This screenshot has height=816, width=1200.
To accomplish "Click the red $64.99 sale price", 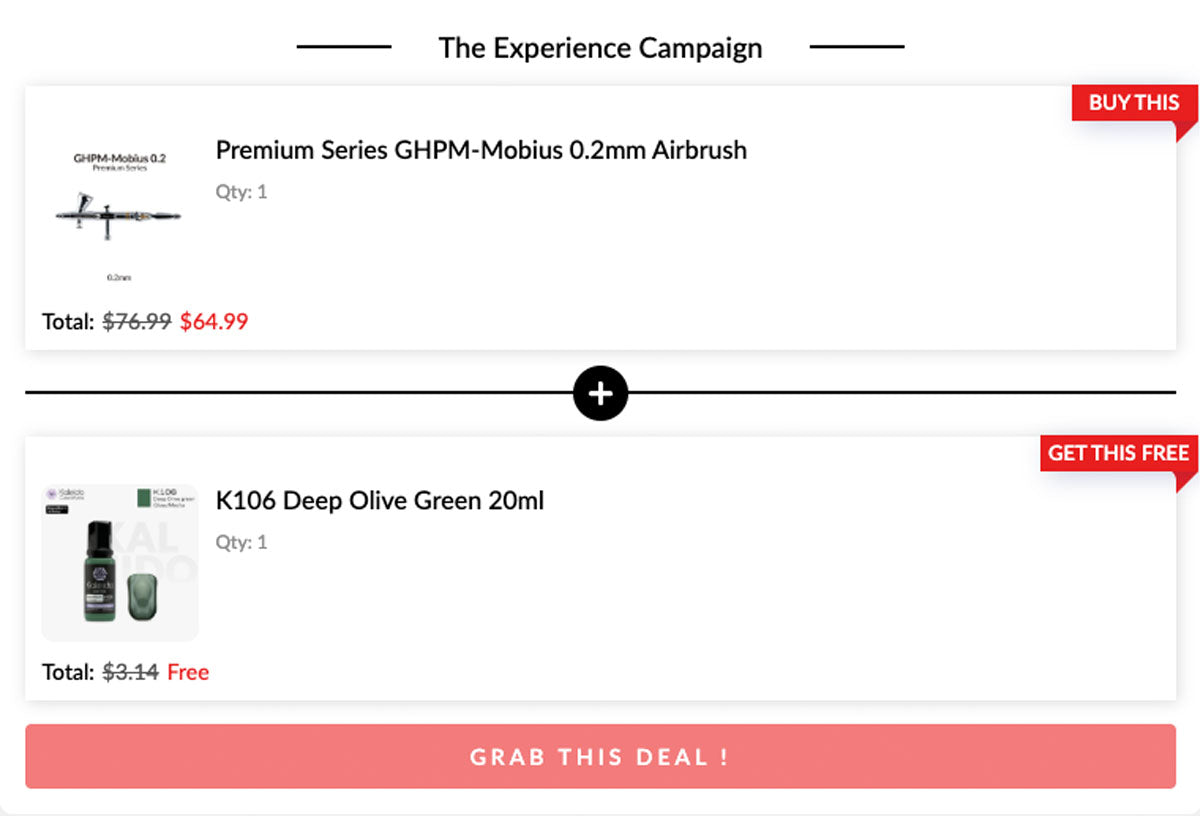I will click(214, 322).
